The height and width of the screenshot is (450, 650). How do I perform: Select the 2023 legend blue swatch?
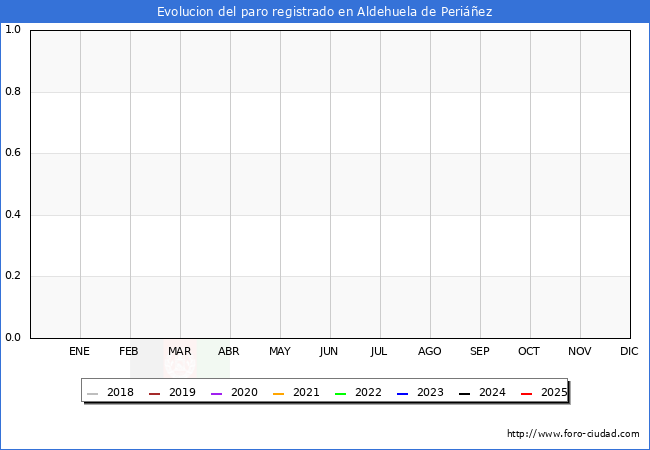[403, 394]
